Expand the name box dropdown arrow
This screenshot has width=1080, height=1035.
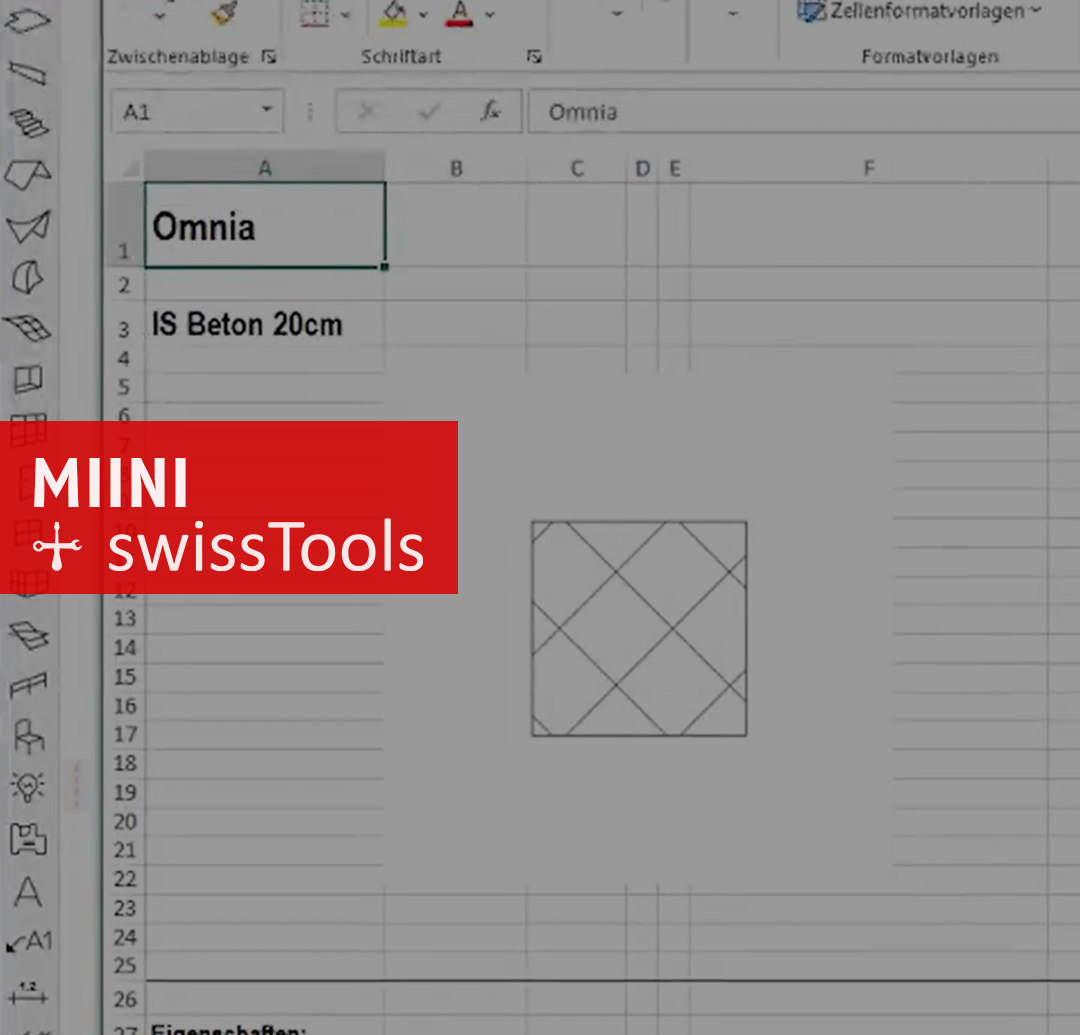(267, 109)
